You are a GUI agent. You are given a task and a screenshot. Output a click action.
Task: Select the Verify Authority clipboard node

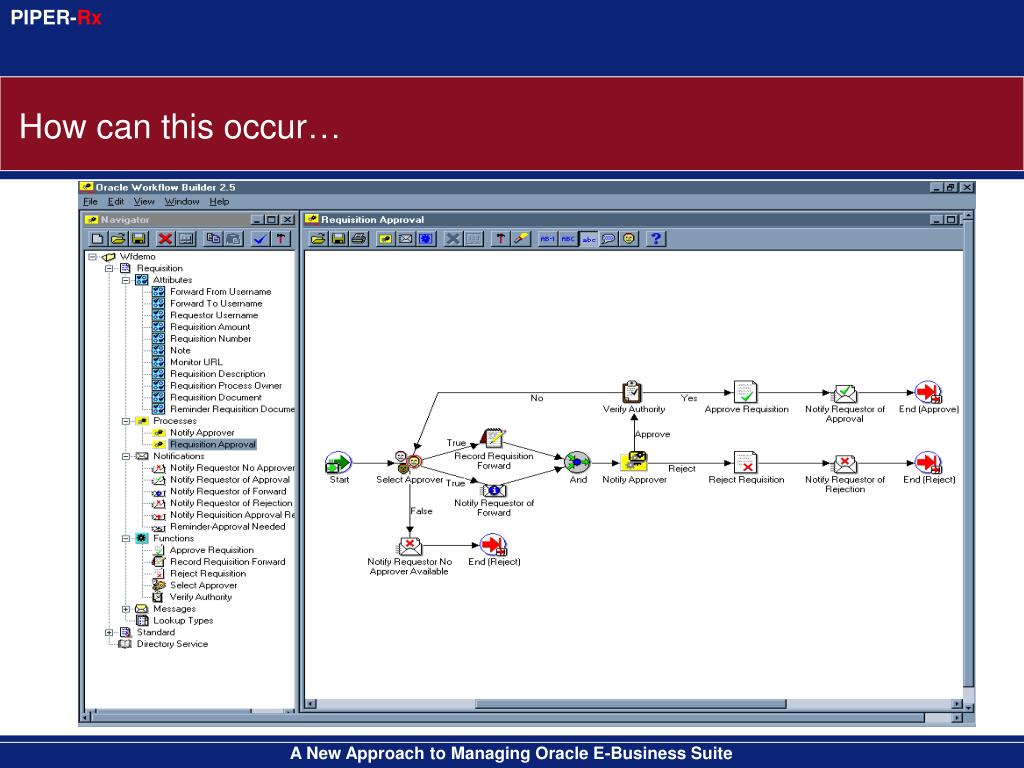pyautogui.click(x=632, y=392)
